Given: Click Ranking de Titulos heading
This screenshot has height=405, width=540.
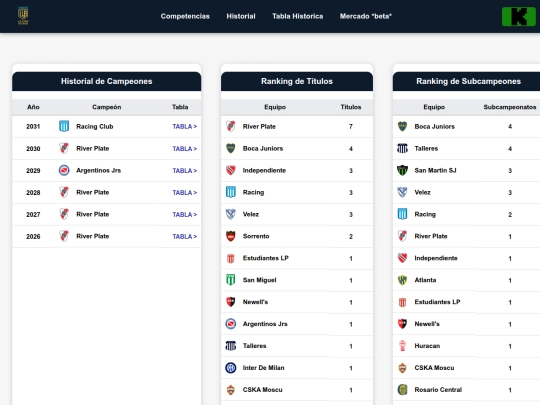Looking at the screenshot, I should click(297, 81).
